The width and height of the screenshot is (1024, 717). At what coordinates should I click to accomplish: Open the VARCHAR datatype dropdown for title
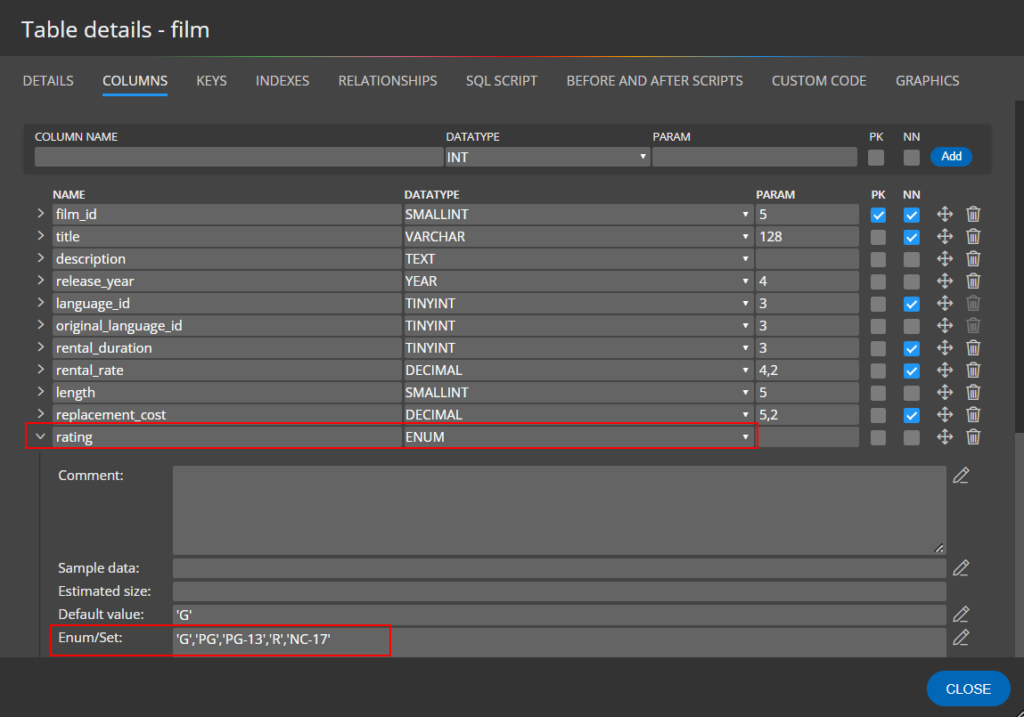[578, 236]
